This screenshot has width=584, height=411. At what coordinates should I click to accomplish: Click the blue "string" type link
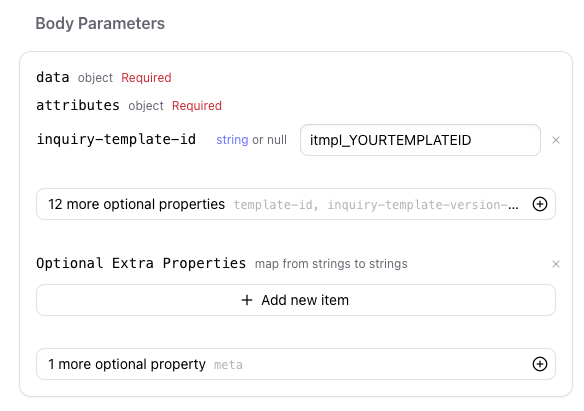pyautogui.click(x=232, y=140)
